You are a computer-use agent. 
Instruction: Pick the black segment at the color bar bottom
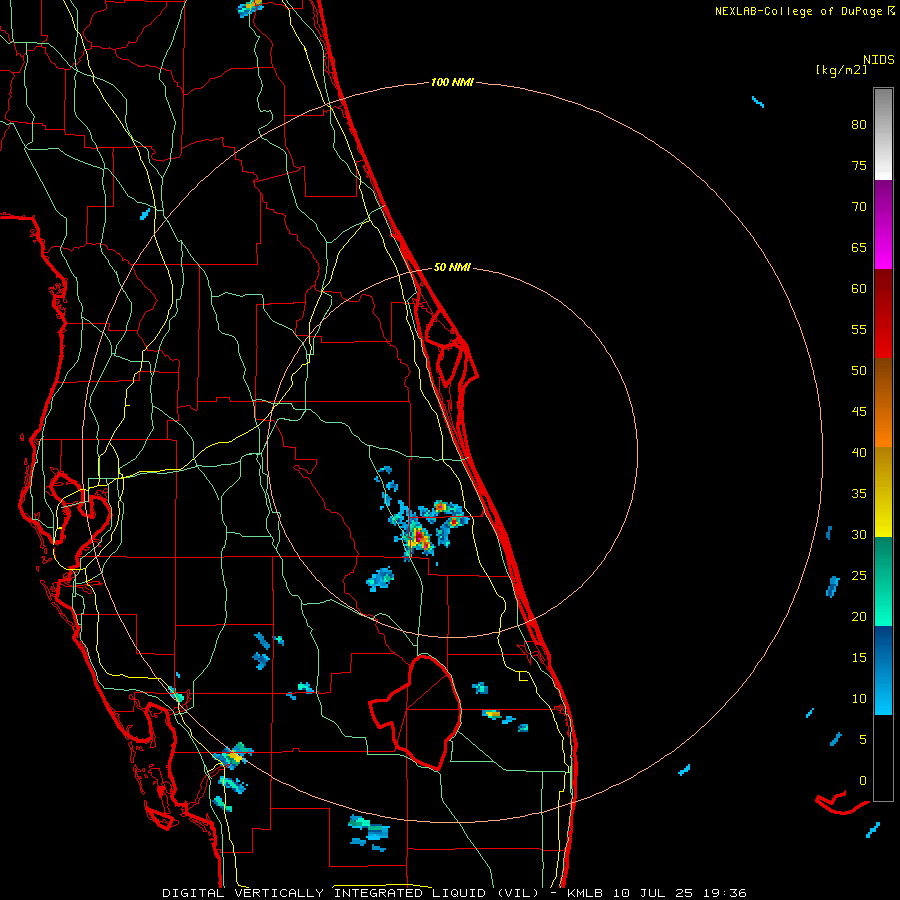[x=883, y=758]
